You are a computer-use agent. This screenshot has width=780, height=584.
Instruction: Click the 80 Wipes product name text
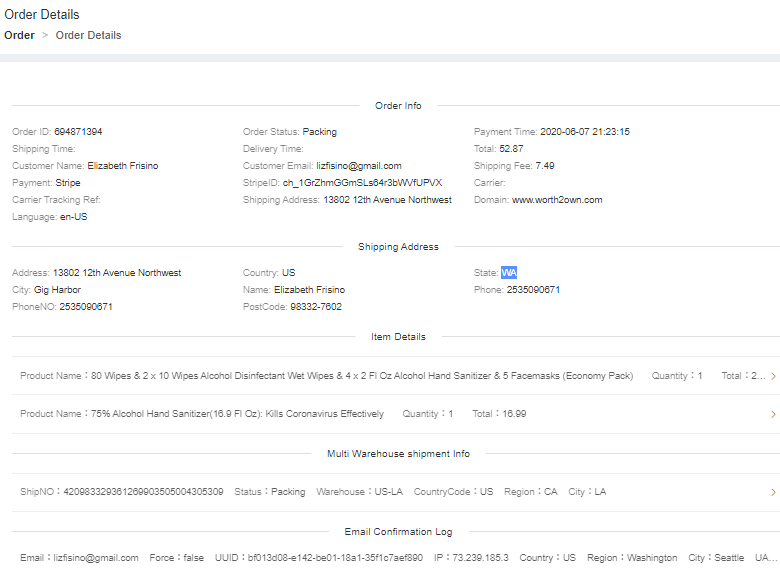(x=362, y=376)
